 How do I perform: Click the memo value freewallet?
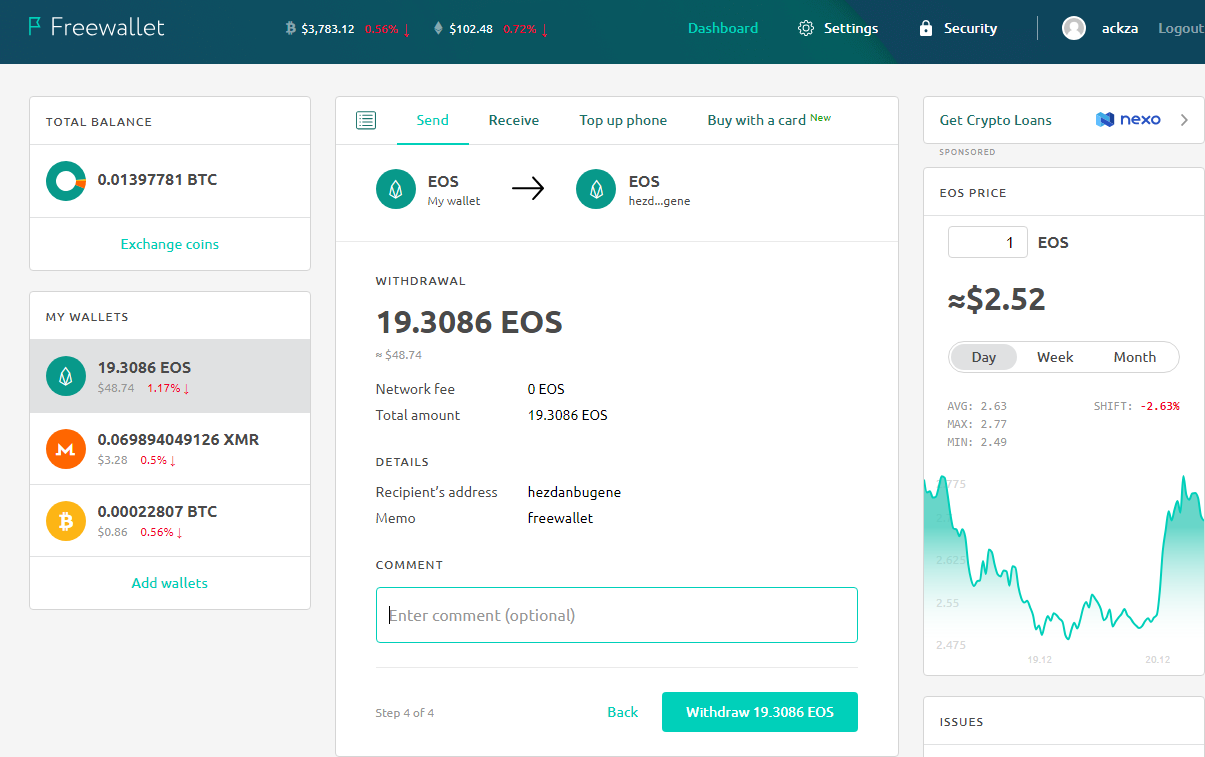click(x=560, y=518)
